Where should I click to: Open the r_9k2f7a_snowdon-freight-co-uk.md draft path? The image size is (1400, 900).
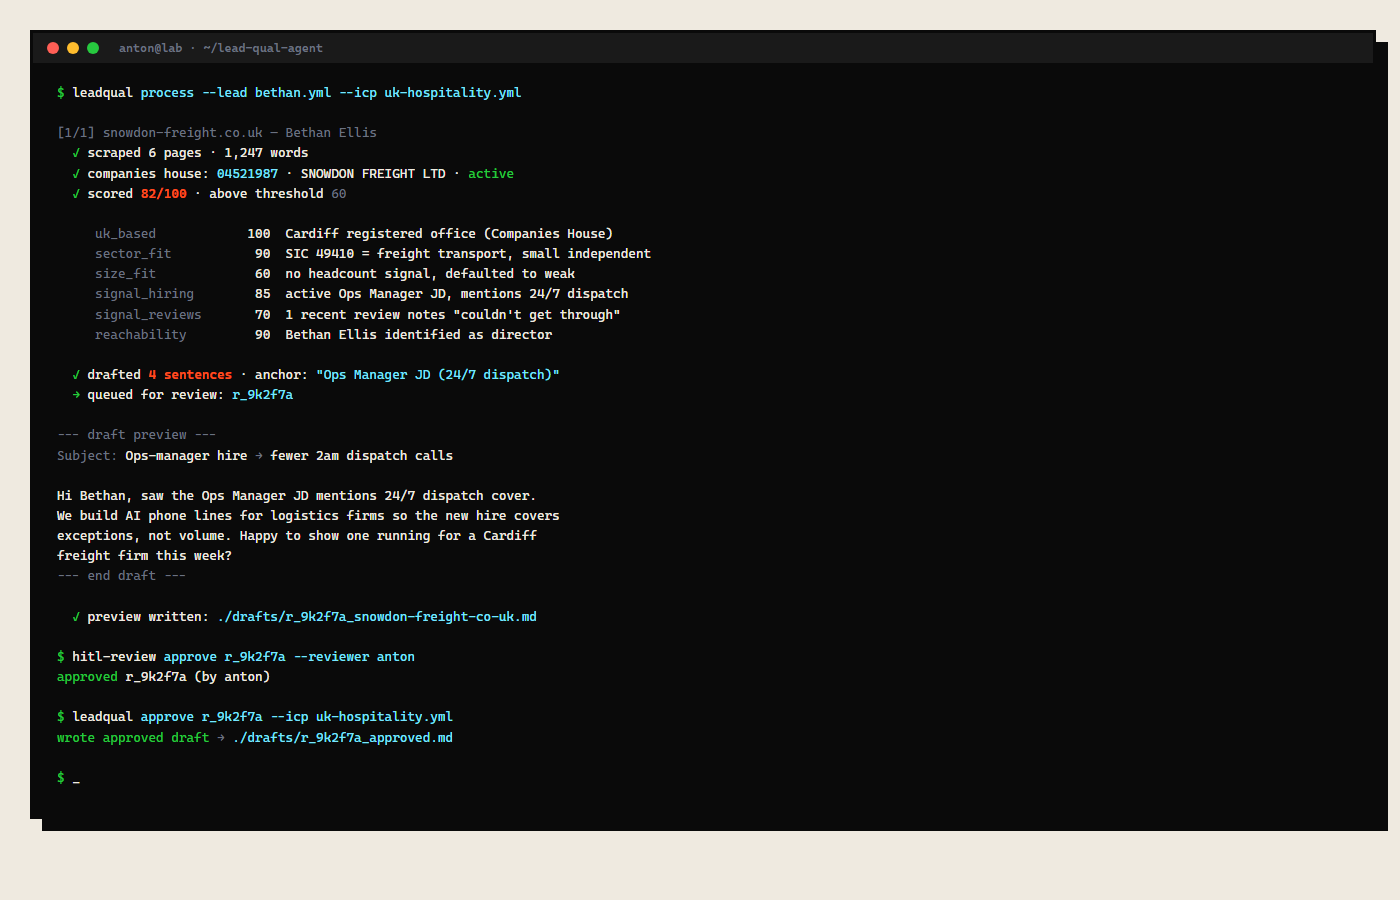(x=377, y=617)
